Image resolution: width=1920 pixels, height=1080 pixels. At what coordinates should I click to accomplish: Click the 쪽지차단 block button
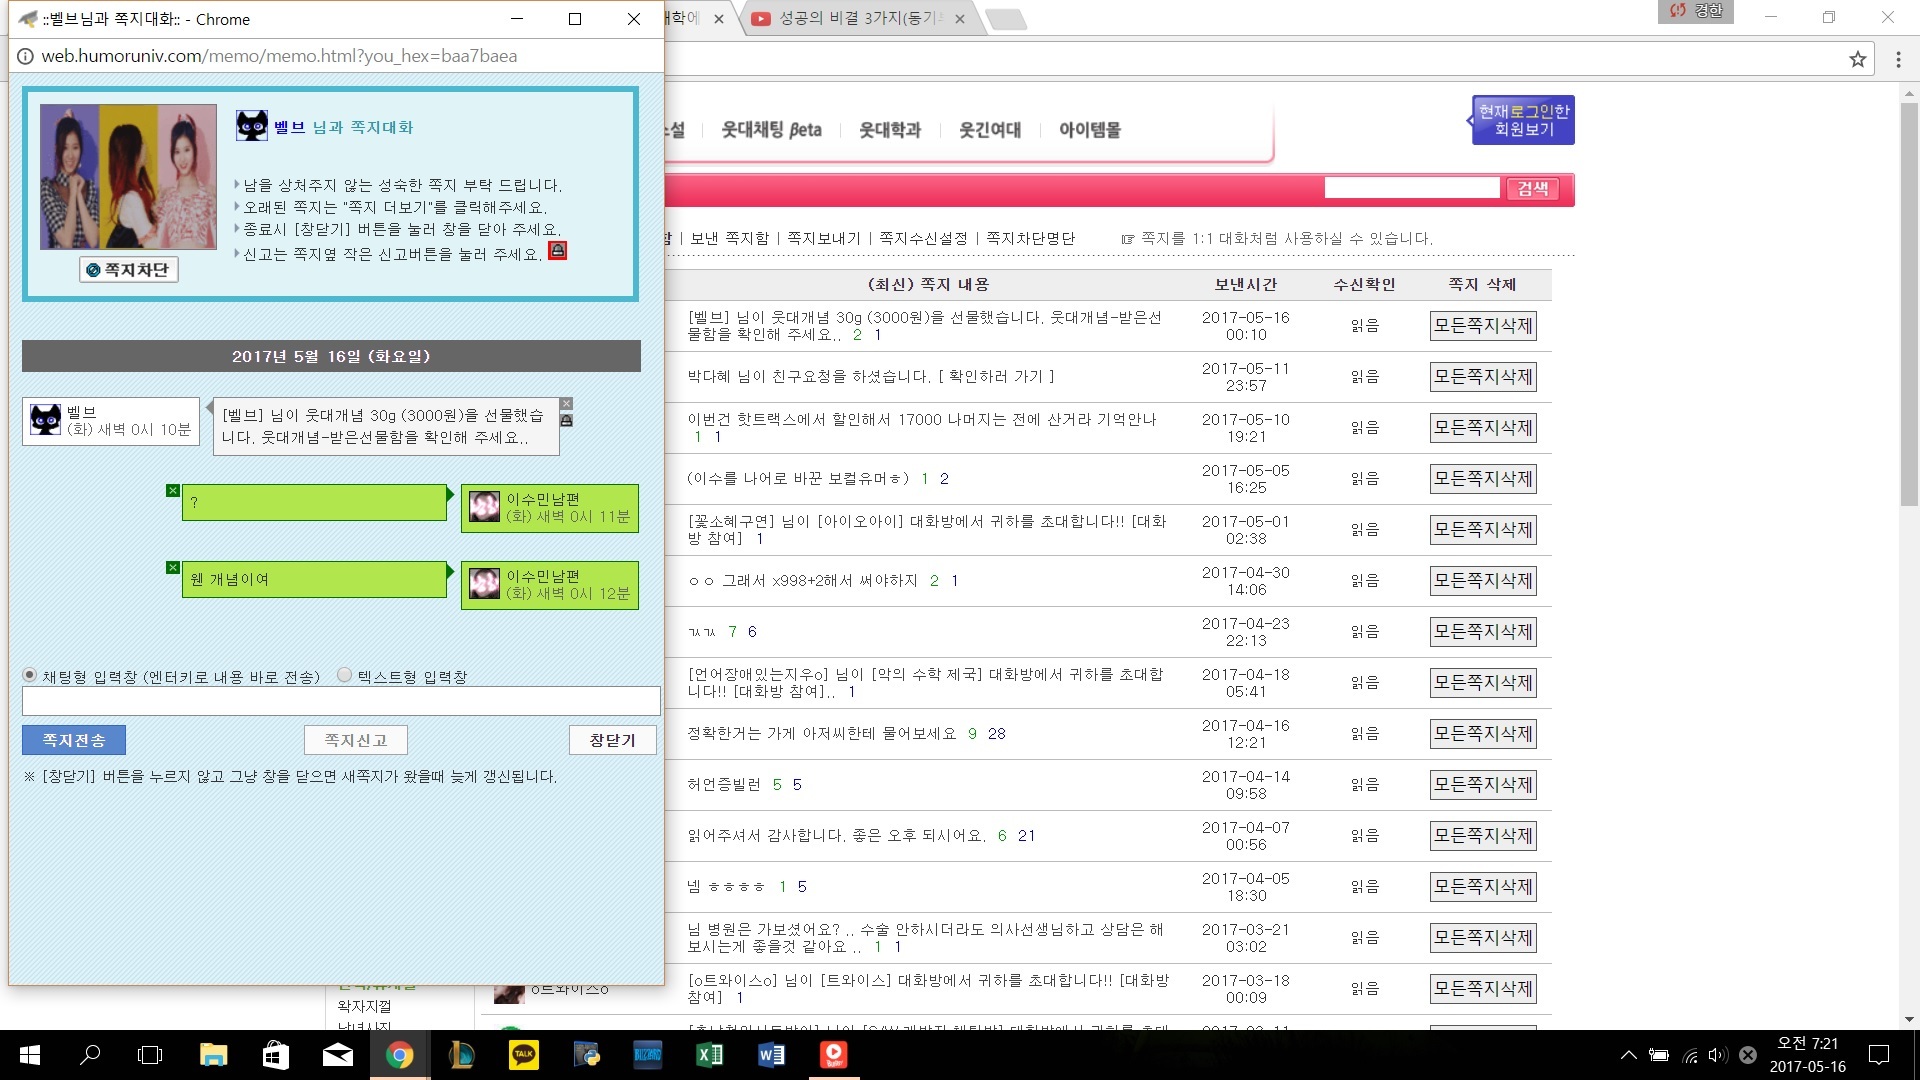tap(129, 269)
